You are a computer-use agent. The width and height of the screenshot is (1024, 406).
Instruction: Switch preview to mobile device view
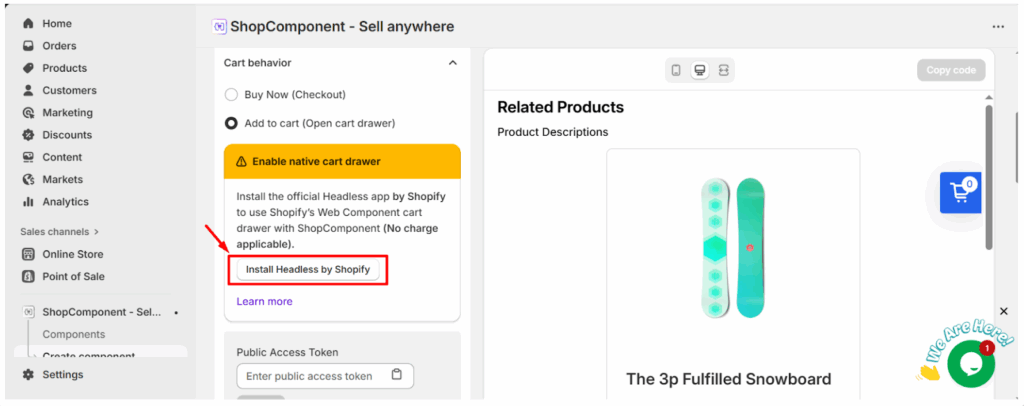pos(676,70)
